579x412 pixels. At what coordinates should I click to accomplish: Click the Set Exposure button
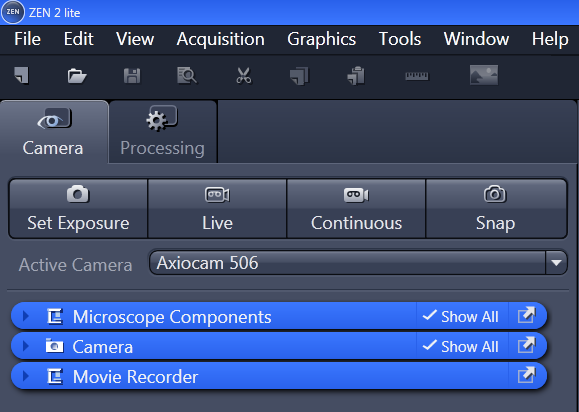tap(78, 209)
